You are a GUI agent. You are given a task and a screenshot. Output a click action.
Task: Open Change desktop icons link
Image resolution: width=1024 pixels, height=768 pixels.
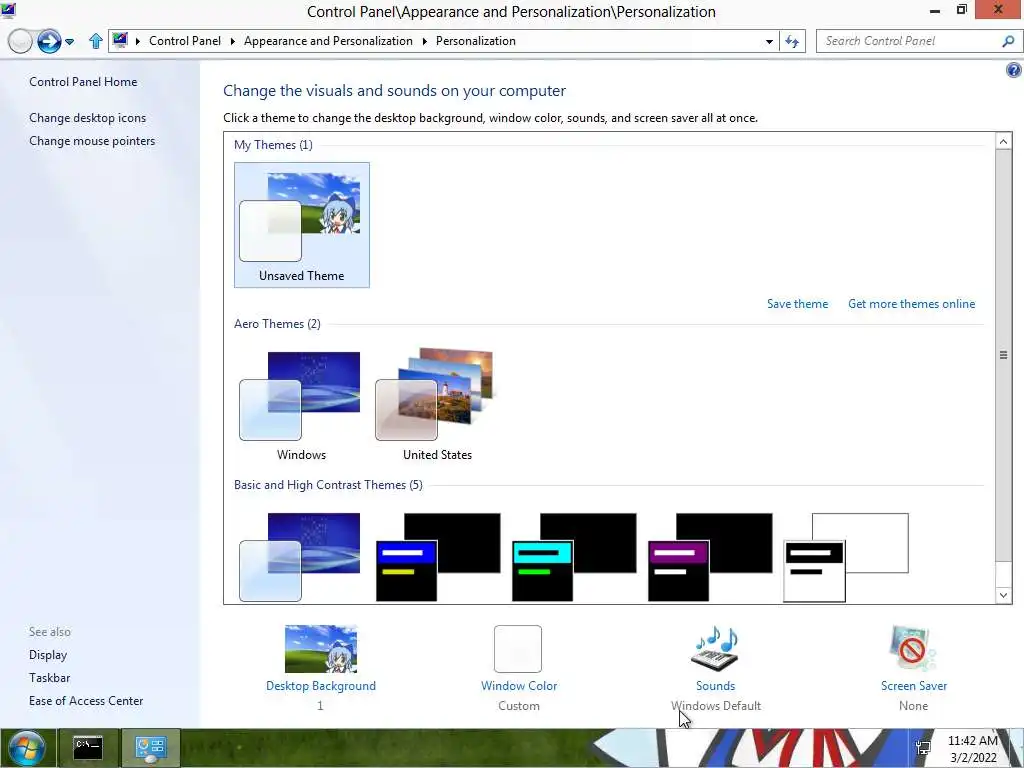tap(88, 118)
